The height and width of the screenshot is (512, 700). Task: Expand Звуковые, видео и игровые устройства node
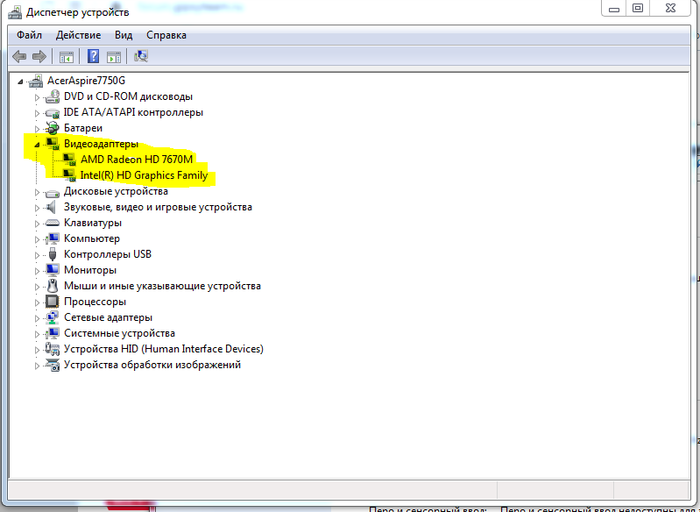click(x=38, y=208)
